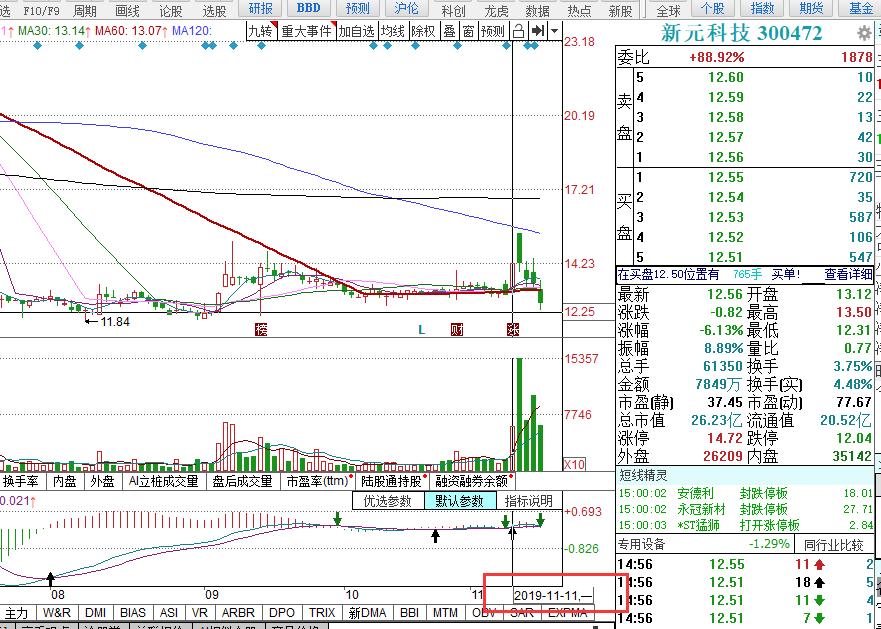Open the 数据 menu item
Screen dimensions: 881x629
[x=538, y=10]
